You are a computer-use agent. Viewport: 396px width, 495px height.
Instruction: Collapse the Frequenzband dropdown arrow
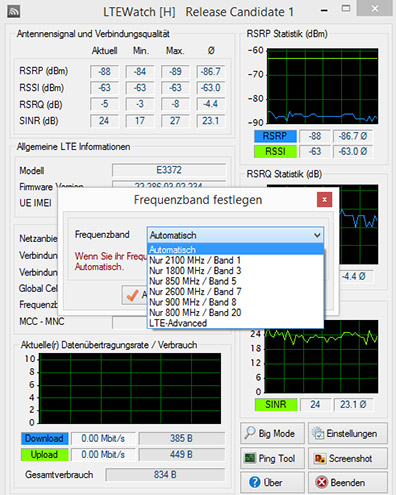[x=317, y=235]
